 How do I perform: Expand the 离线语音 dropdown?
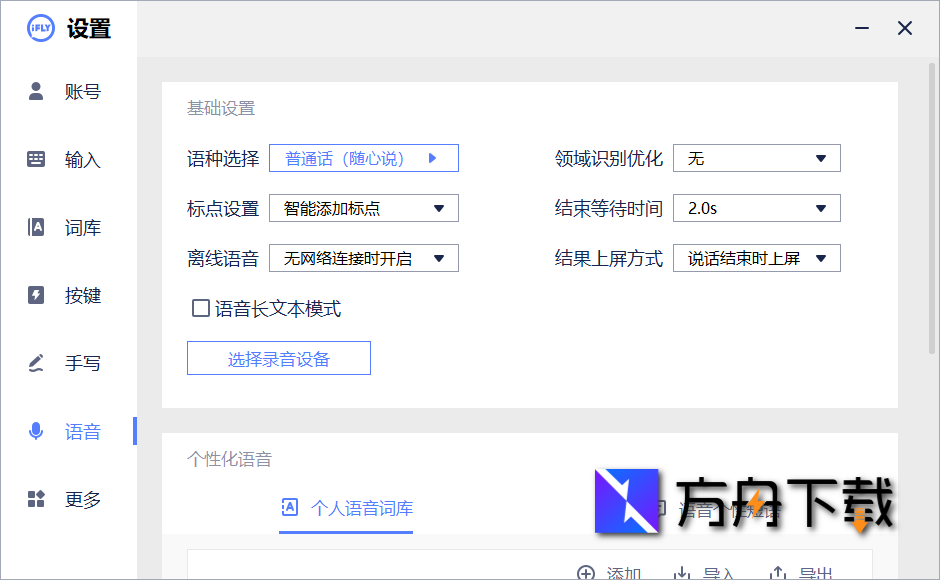tap(364, 258)
